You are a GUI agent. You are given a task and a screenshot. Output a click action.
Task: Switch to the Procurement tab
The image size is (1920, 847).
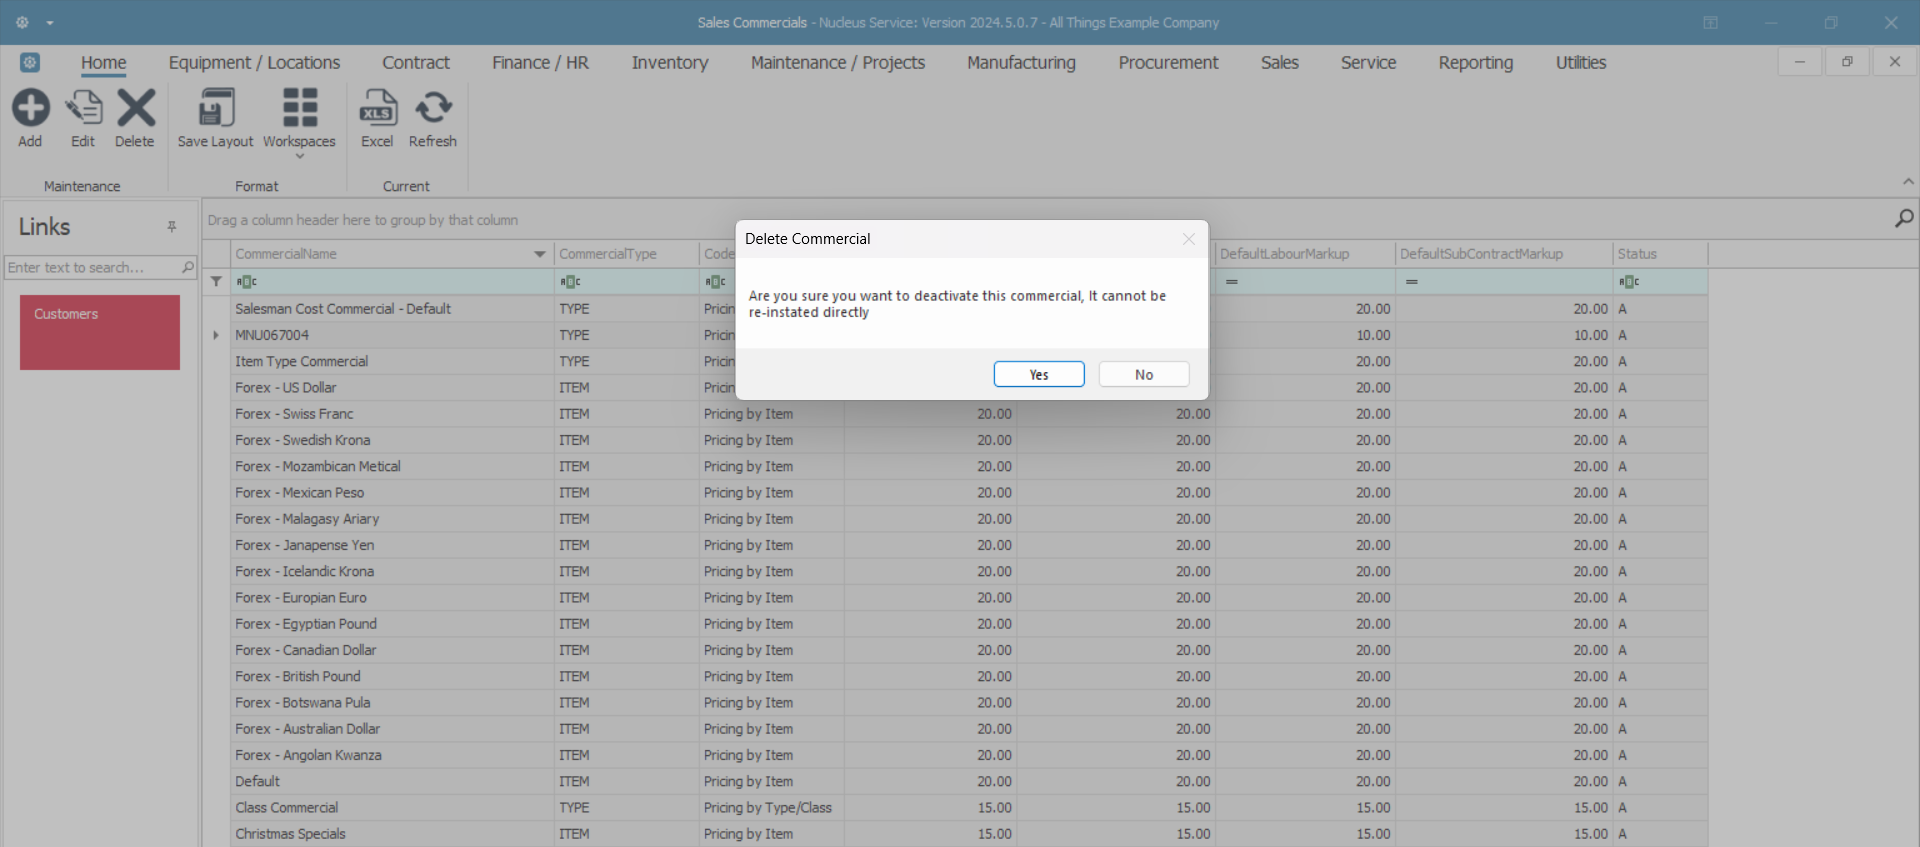click(1168, 63)
